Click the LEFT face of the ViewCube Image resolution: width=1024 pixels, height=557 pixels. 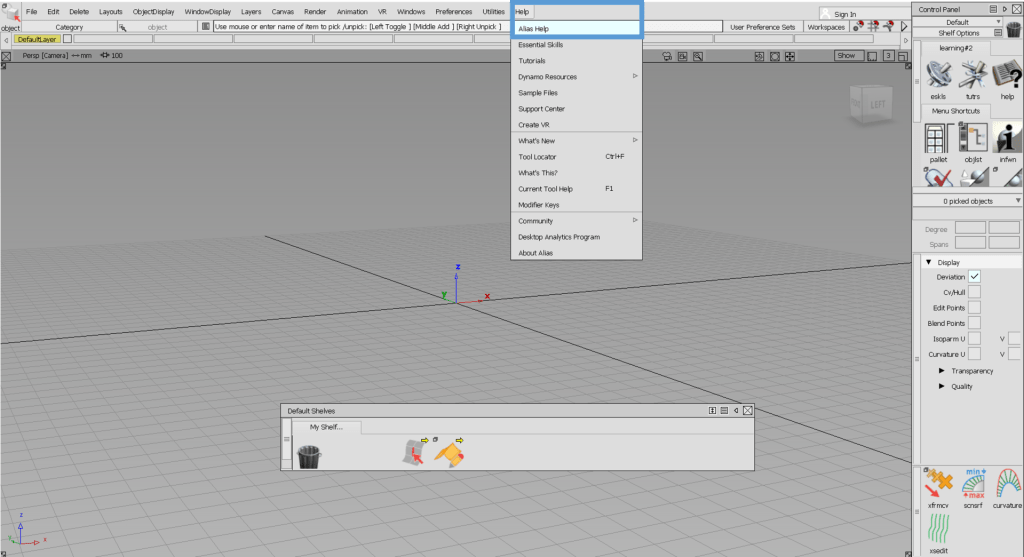click(x=877, y=104)
